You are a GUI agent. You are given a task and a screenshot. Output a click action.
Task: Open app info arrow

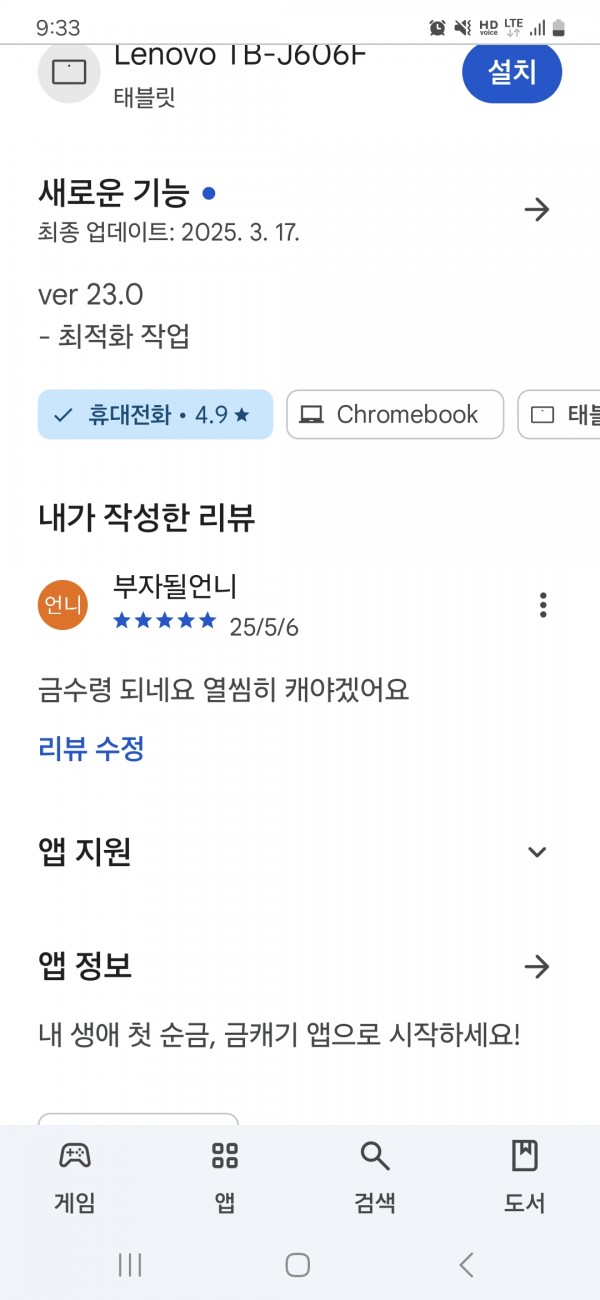537,966
